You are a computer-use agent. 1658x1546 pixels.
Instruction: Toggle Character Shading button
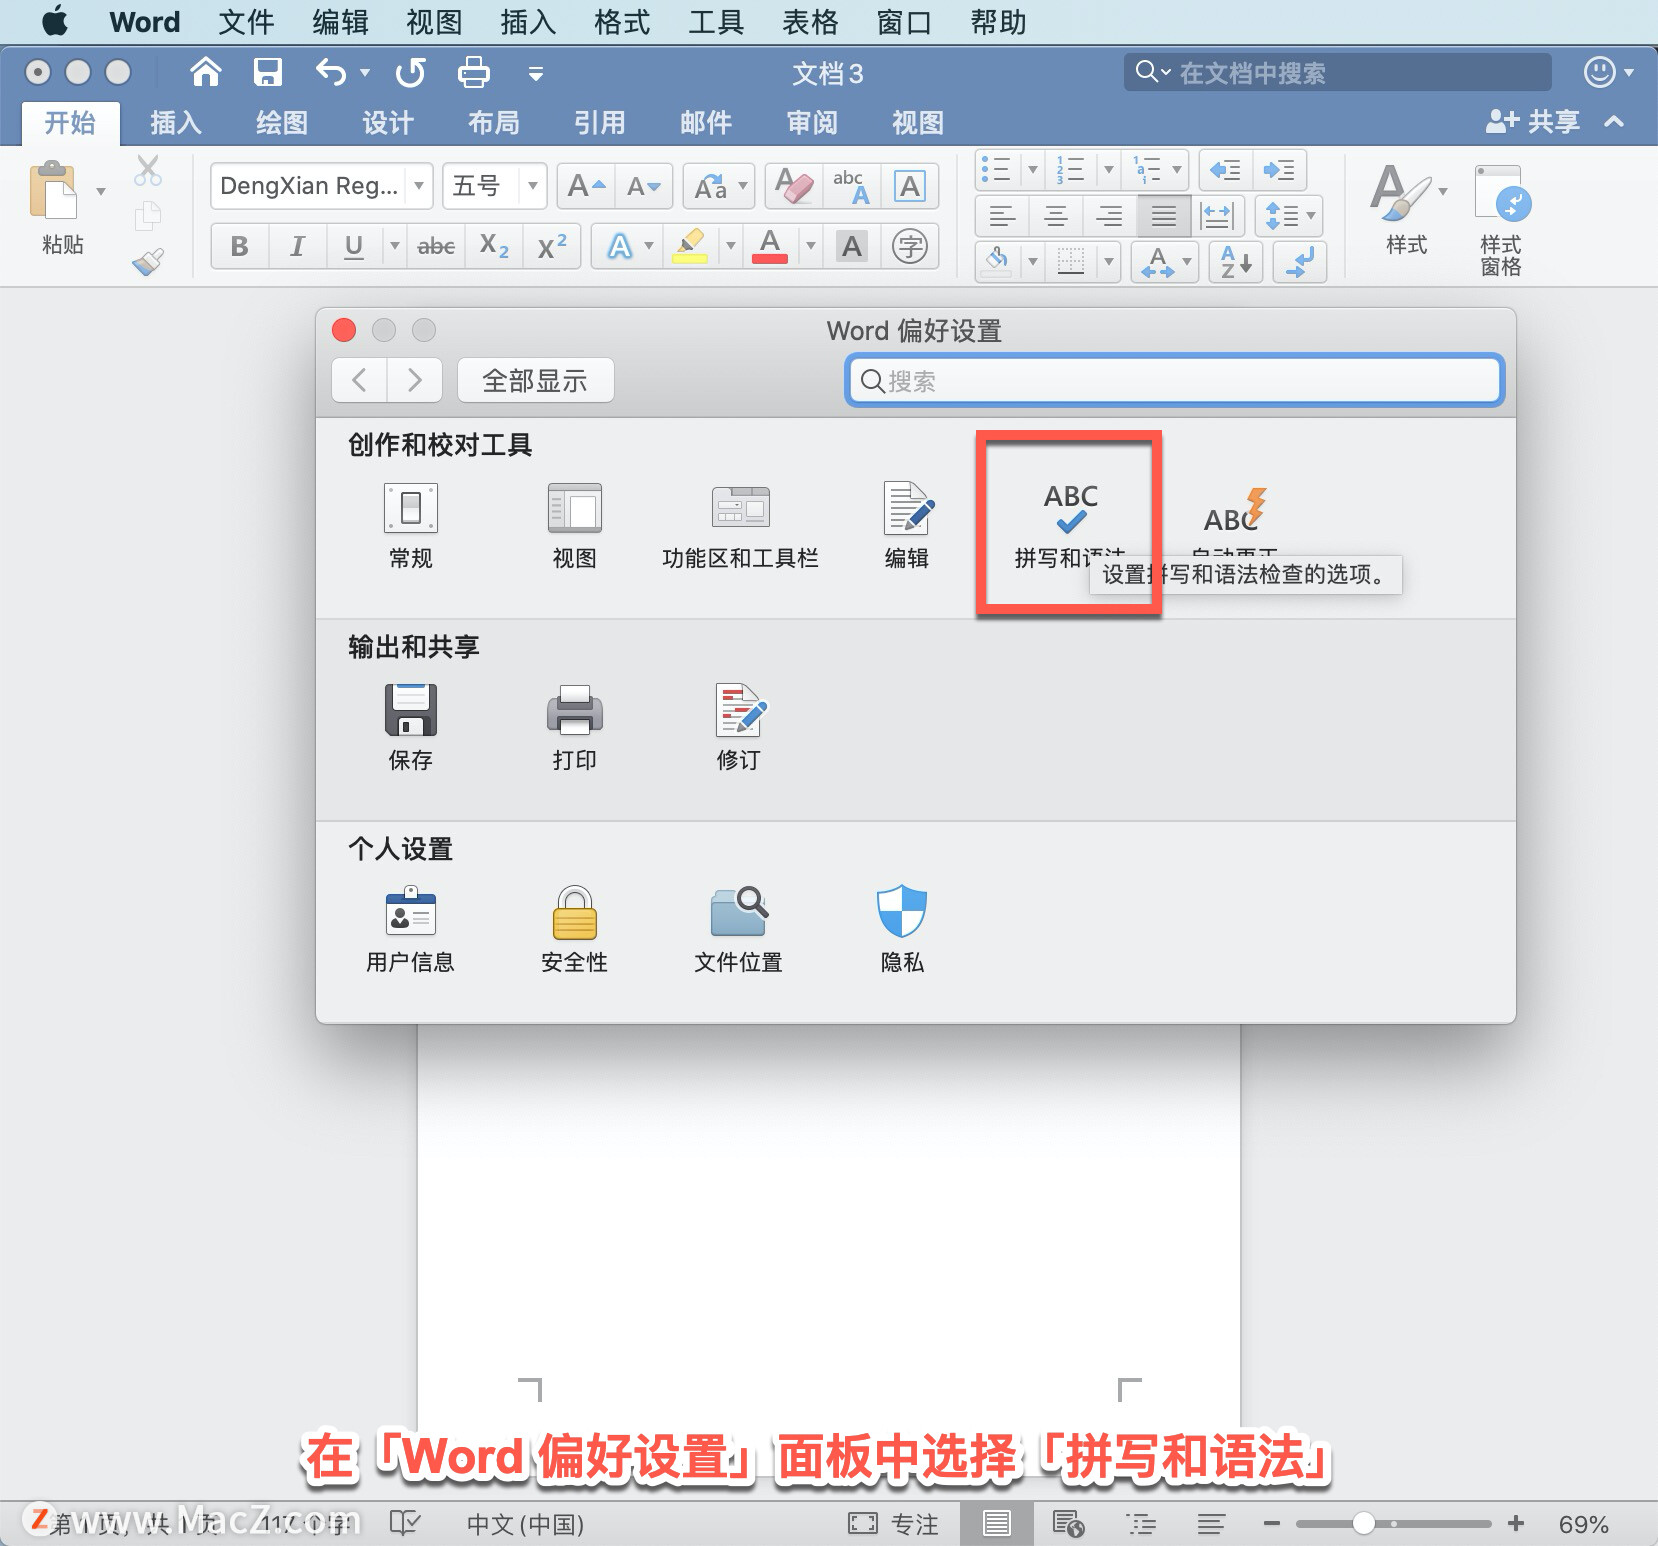852,246
